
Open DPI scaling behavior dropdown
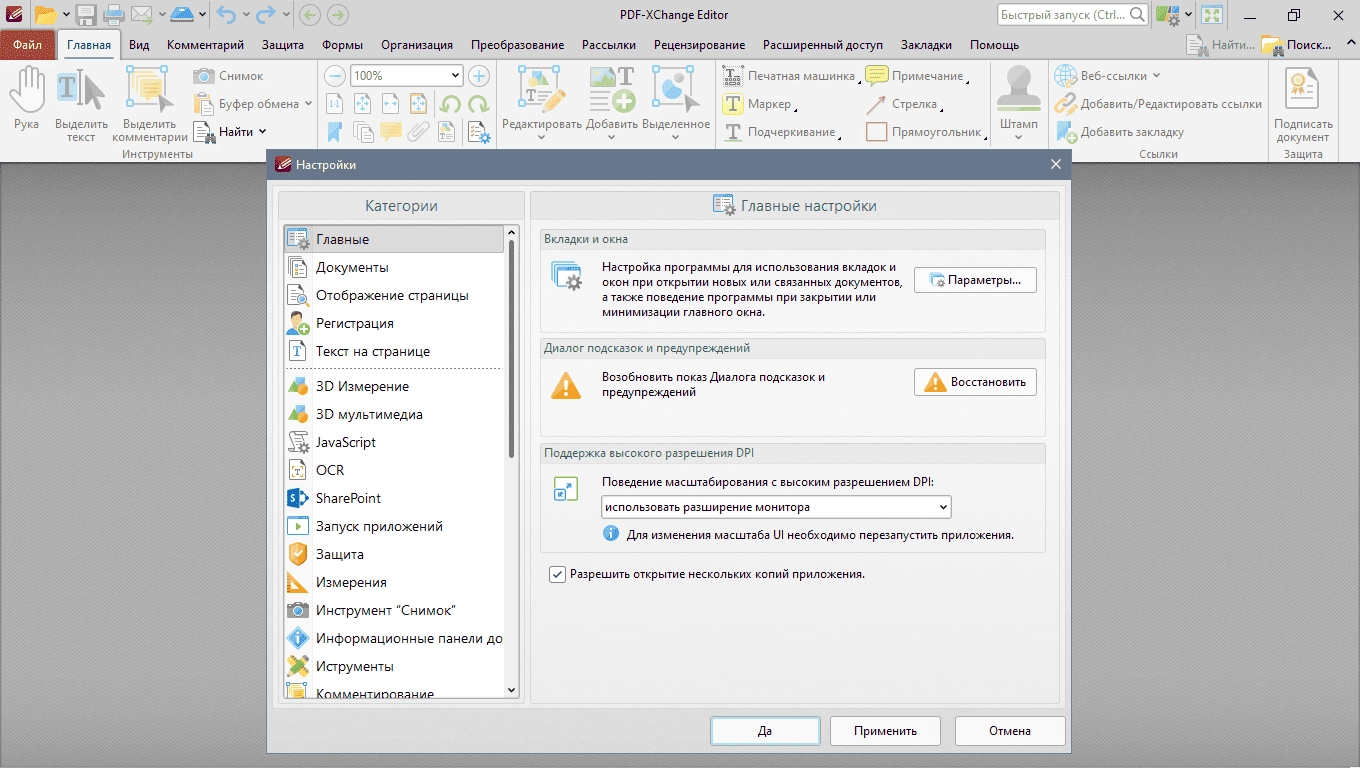pos(776,507)
